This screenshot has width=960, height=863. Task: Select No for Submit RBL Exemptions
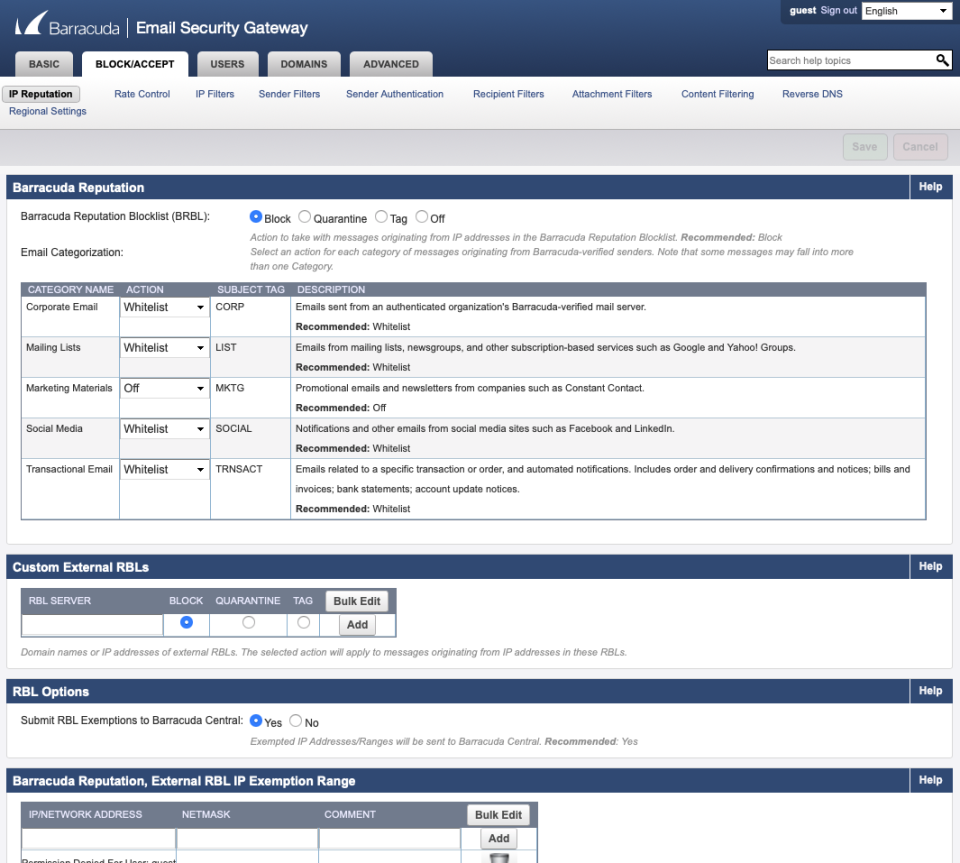tap(295, 719)
